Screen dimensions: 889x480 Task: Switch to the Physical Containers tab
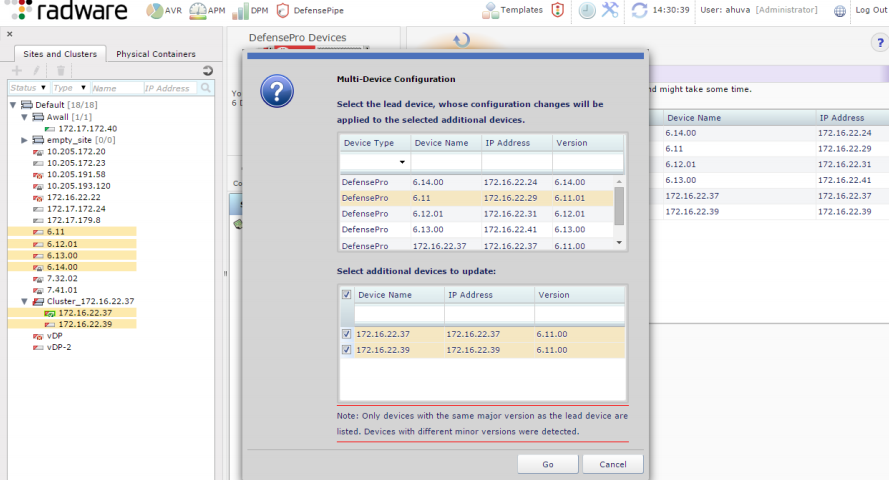click(156, 54)
